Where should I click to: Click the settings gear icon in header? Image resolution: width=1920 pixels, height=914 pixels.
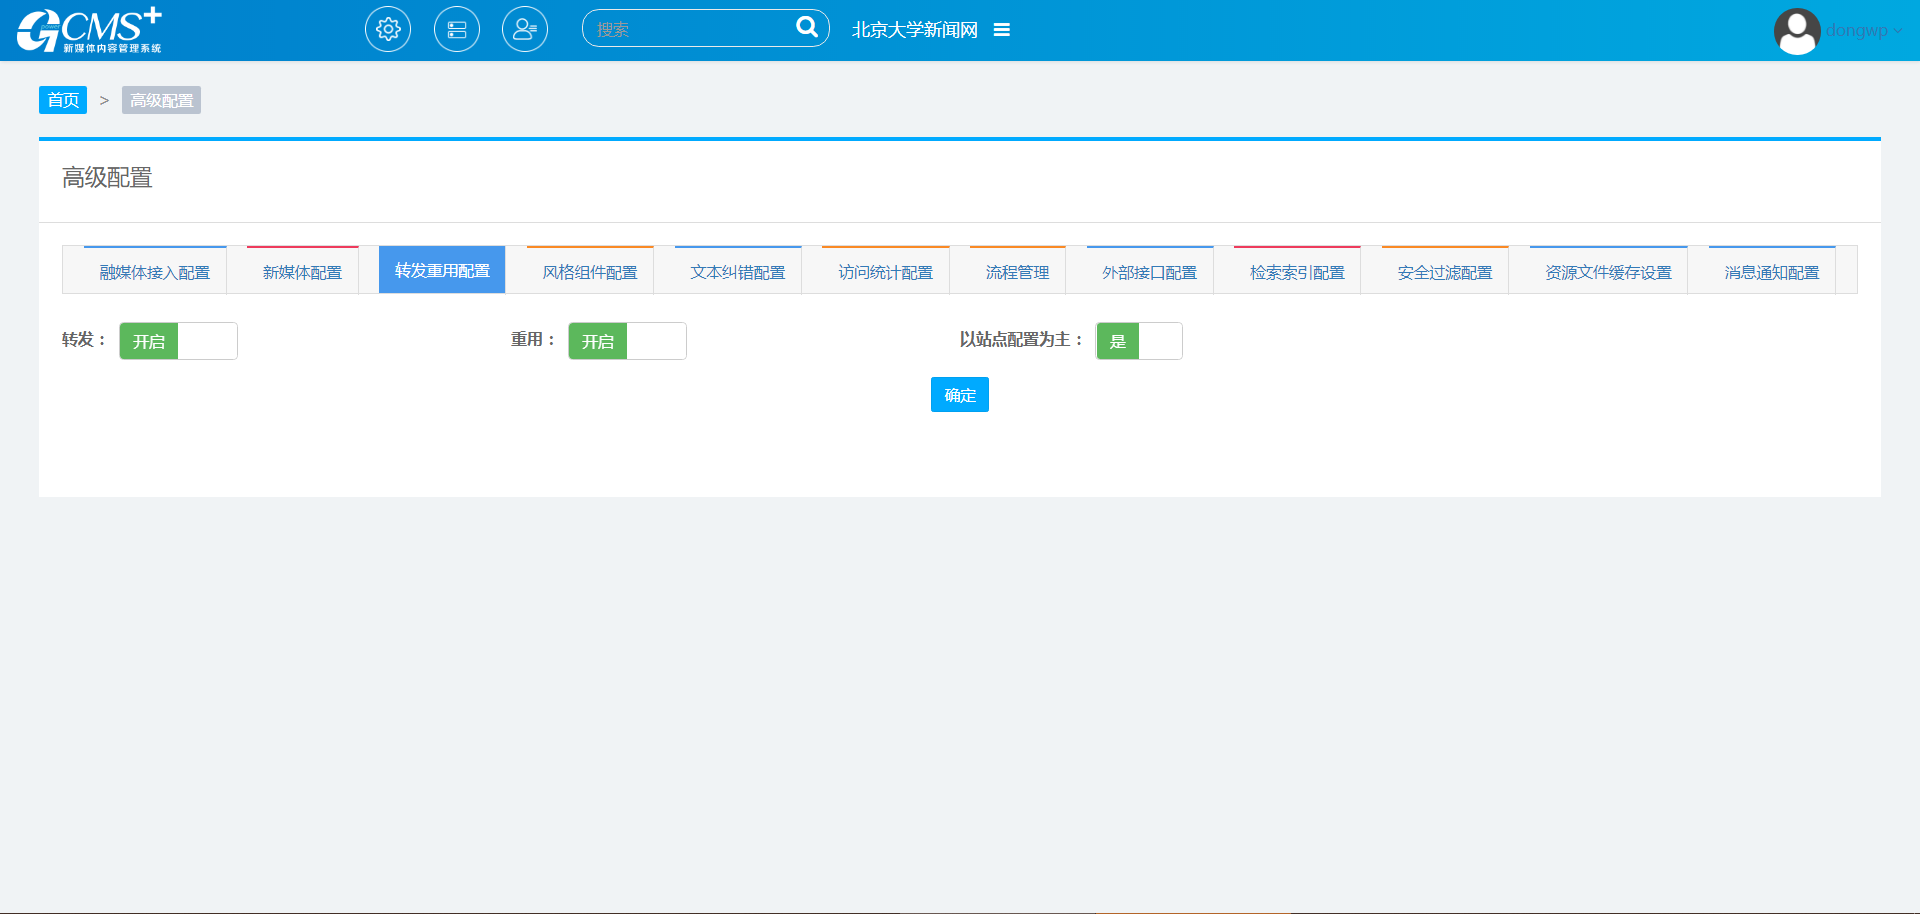tap(388, 29)
